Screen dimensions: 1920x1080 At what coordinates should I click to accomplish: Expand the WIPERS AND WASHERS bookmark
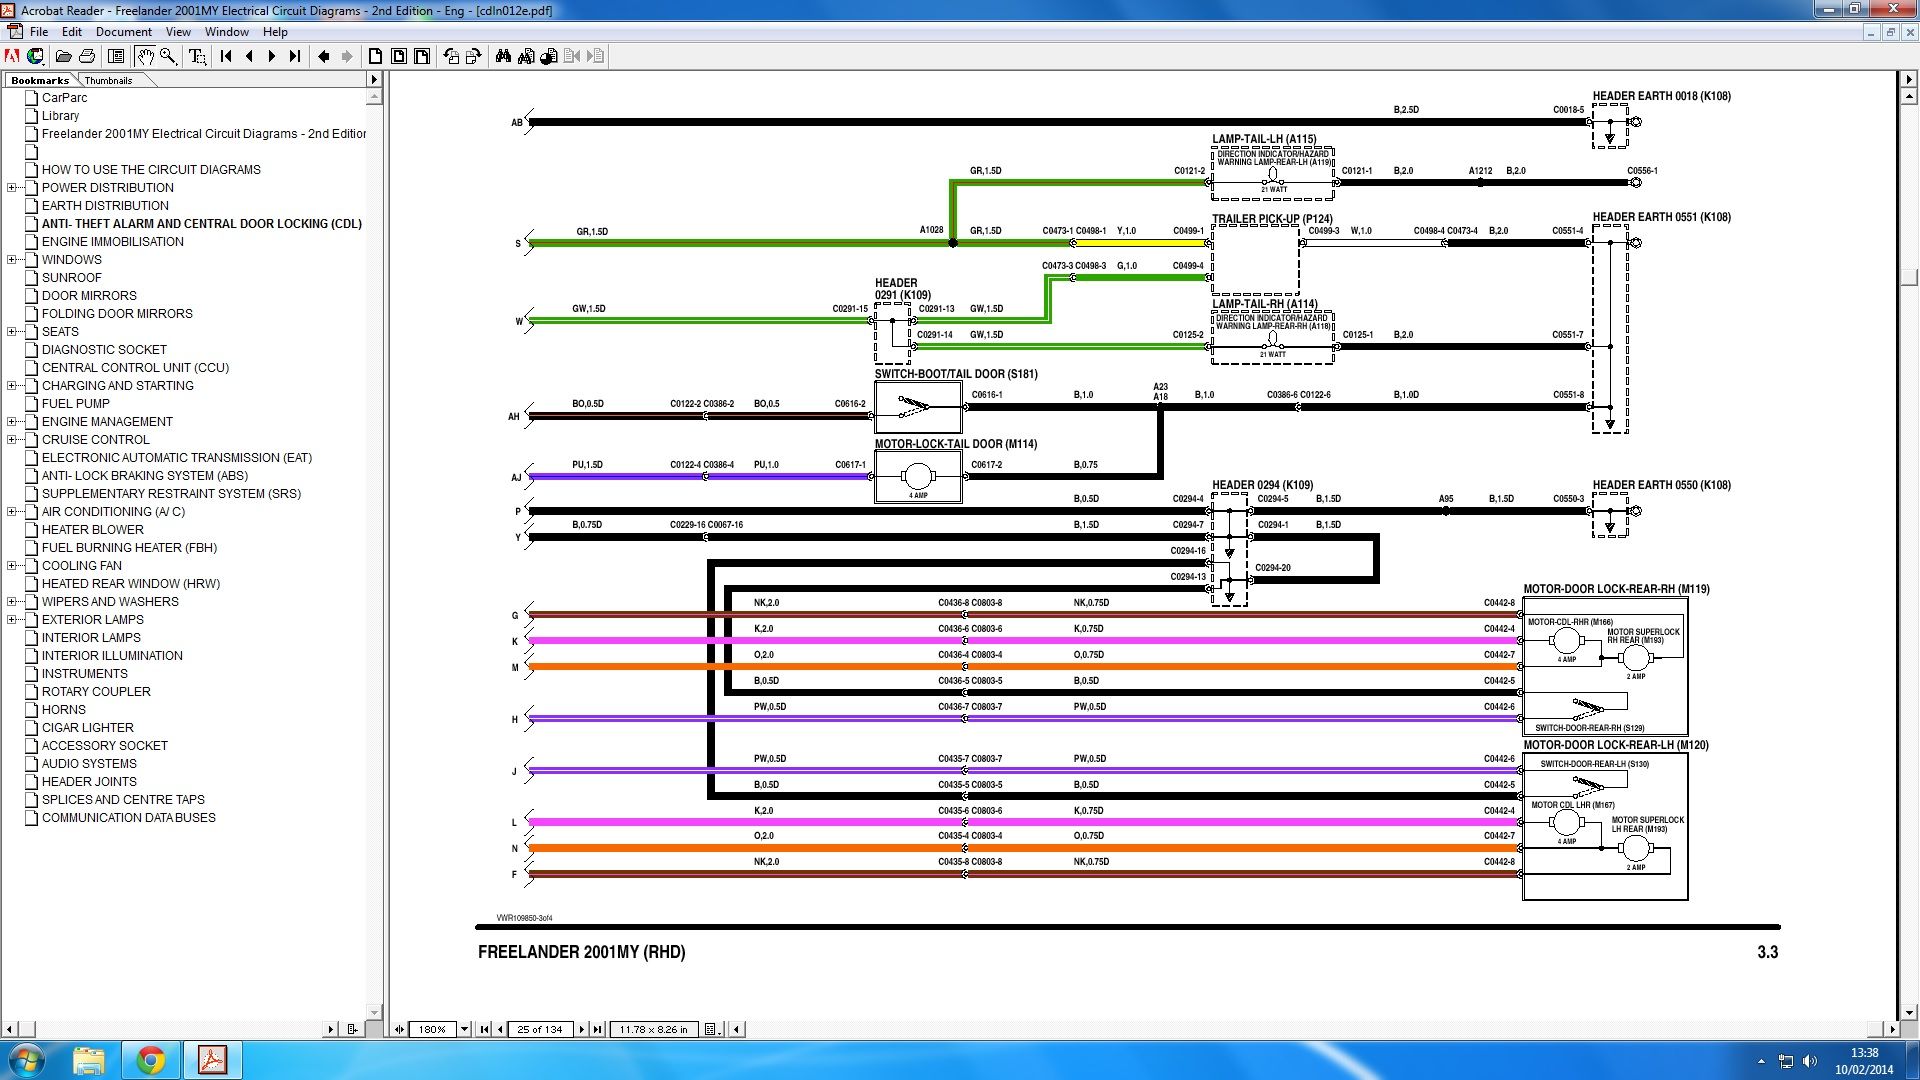(12, 602)
